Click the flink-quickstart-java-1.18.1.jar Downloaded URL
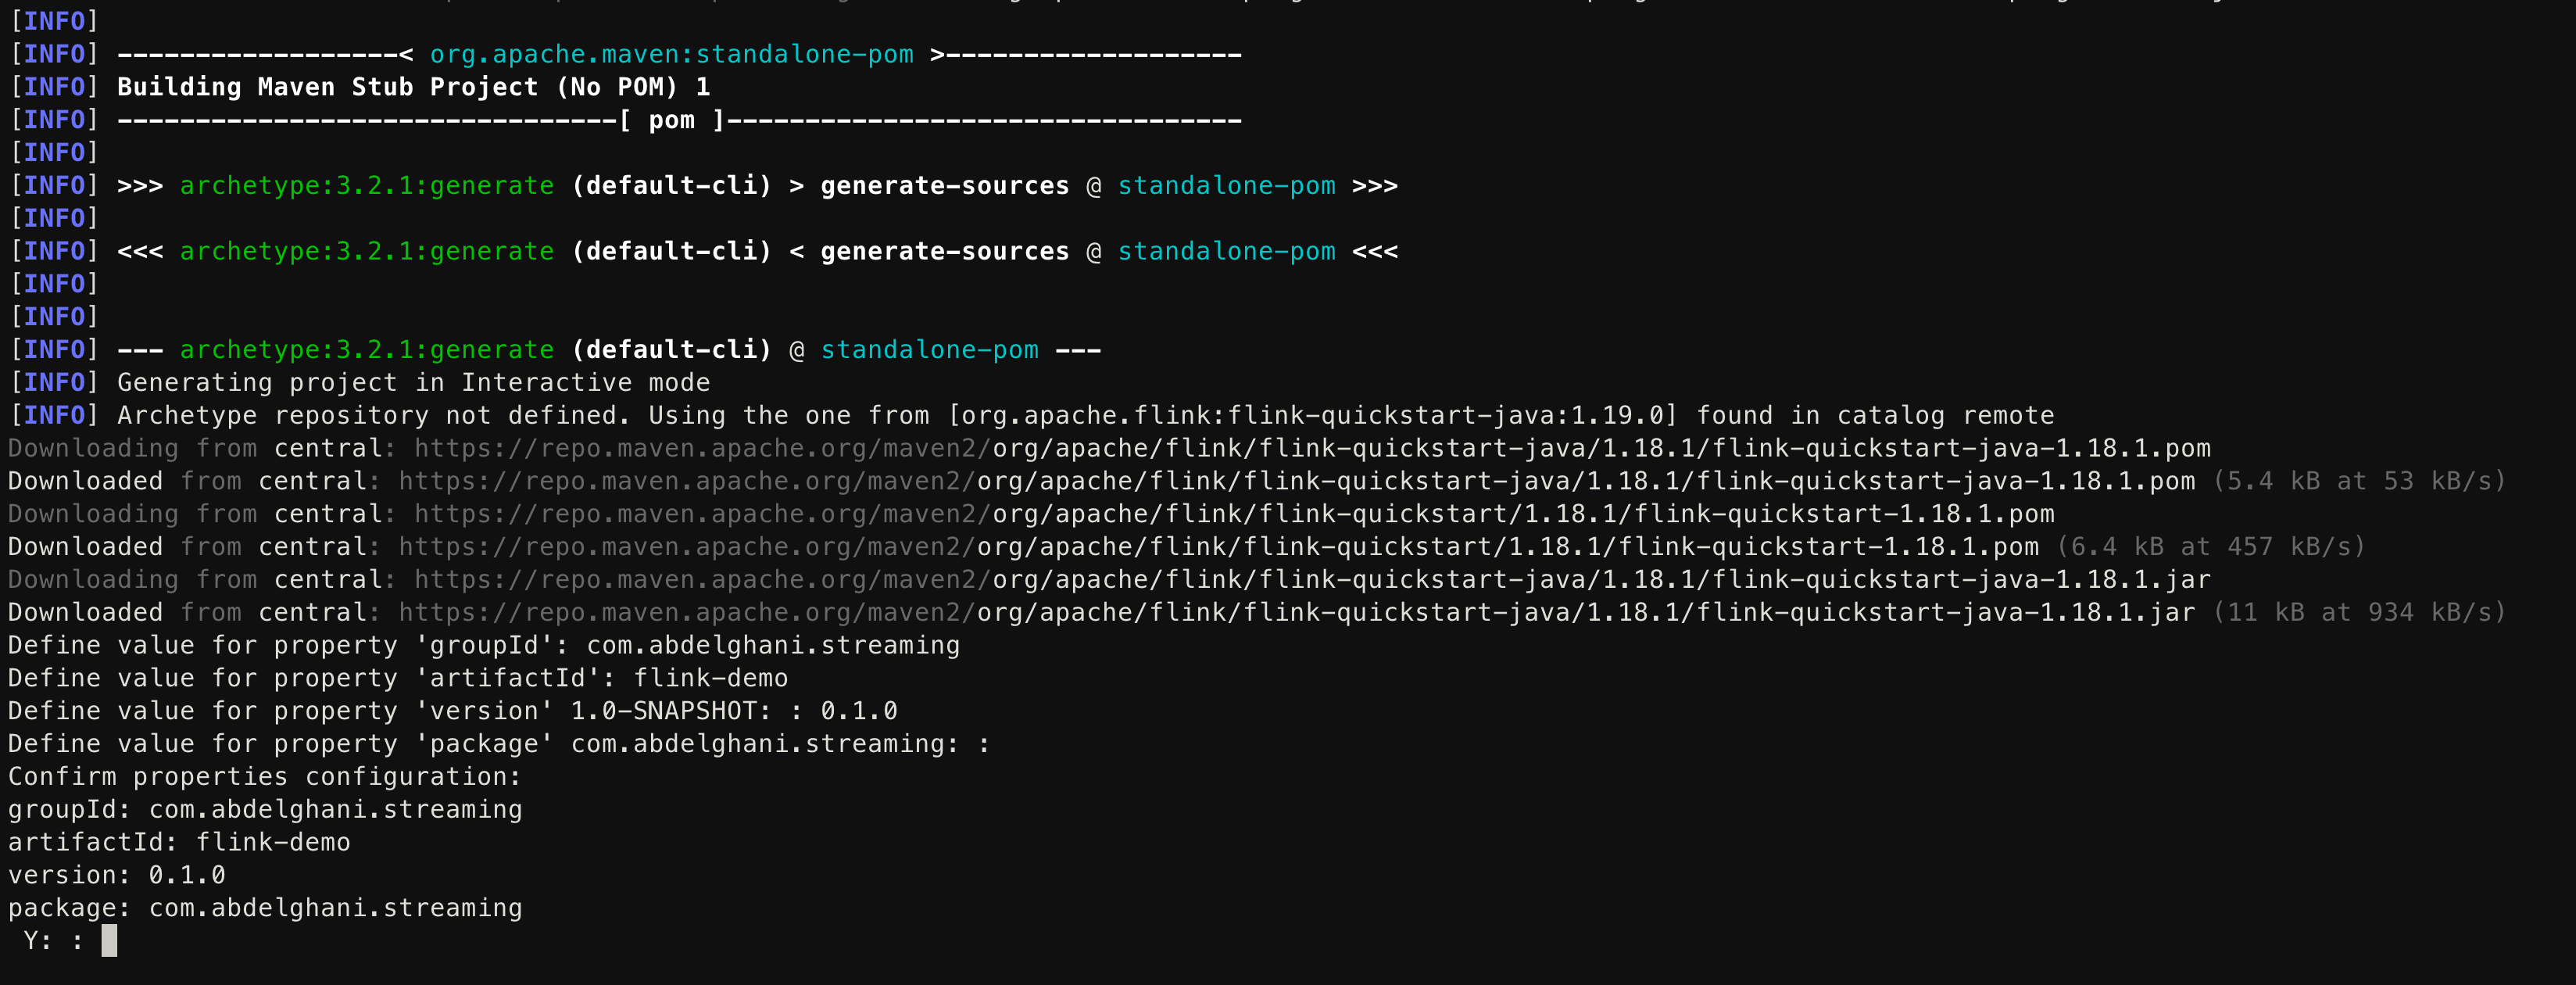The height and width of the screenshot is (985, 2576). [1297, 613]
